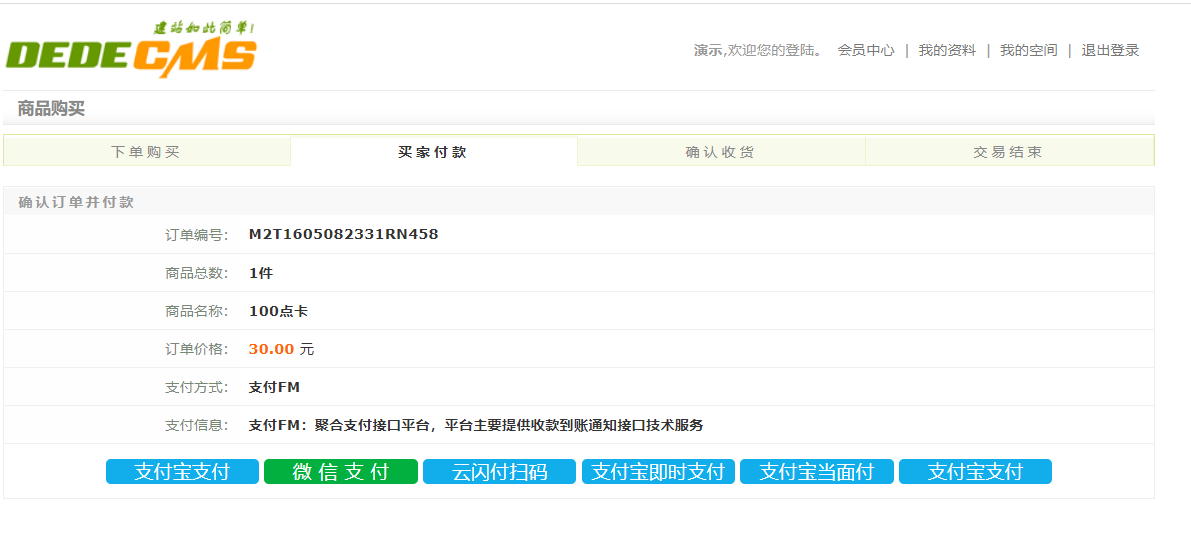The height and width of the screenshot is (536, 1191).
Task: Go to 我的资料 page
Action: [x=947, y=50]
